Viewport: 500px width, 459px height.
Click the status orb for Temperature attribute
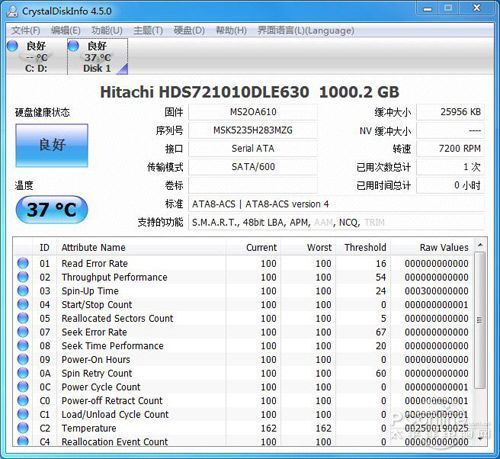pos(23,428)
